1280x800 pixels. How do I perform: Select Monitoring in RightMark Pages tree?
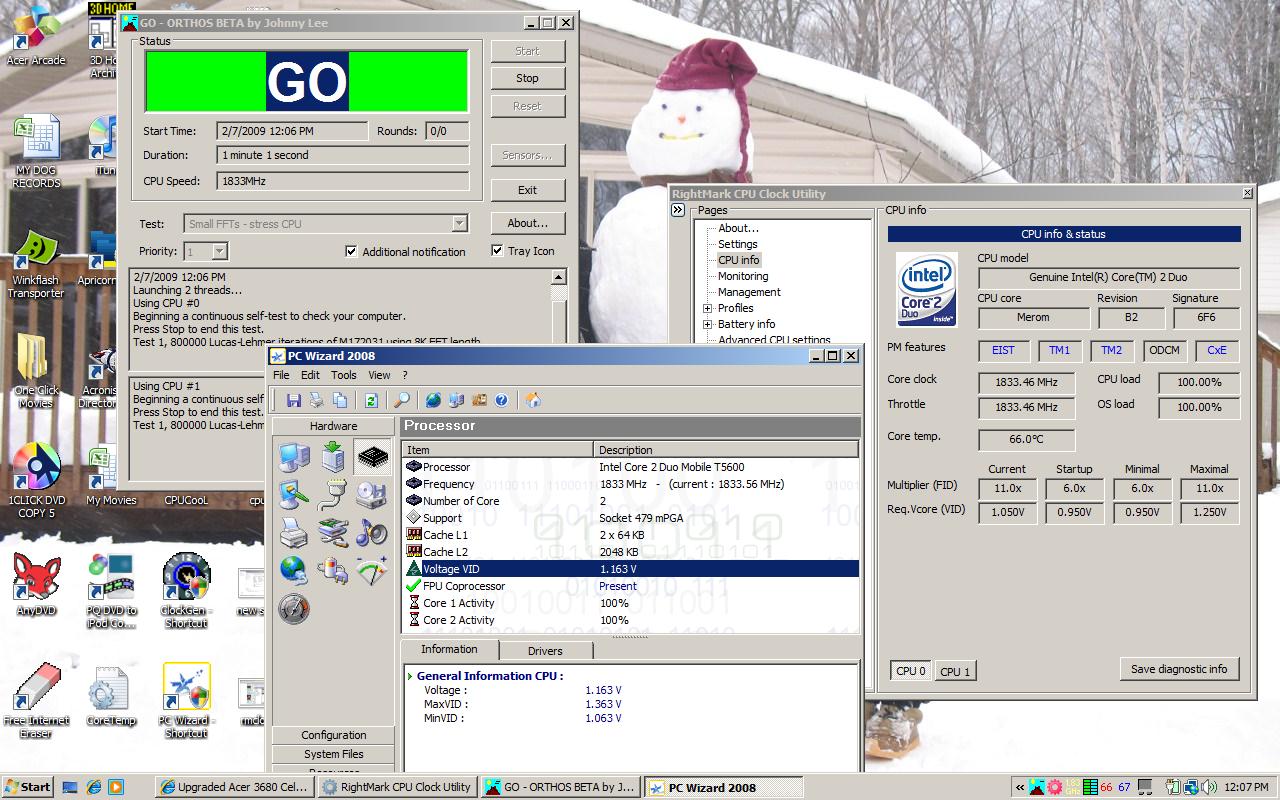coord(743,276)
